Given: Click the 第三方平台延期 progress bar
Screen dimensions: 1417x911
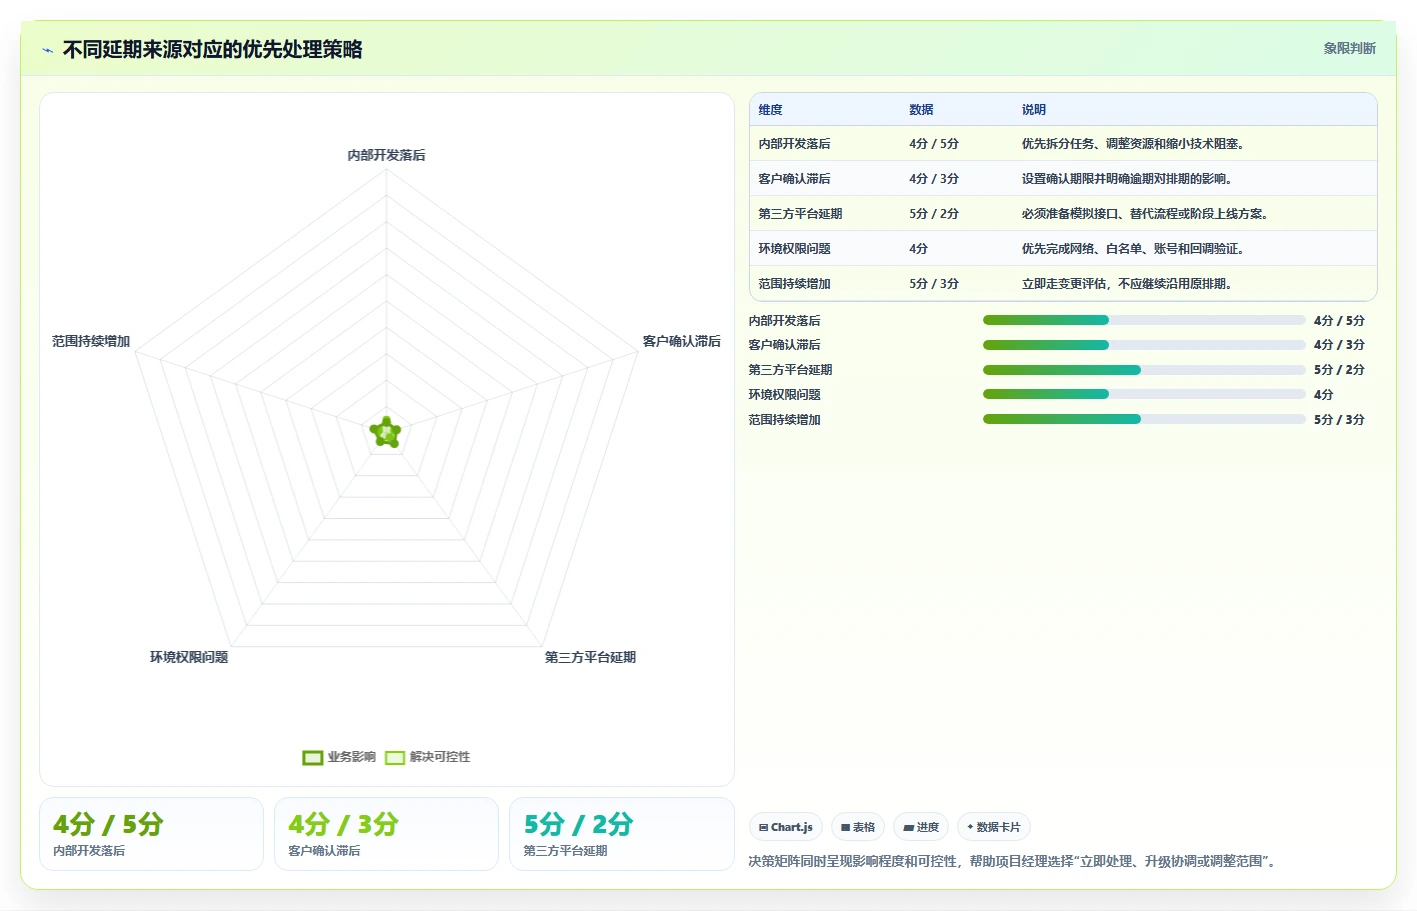Looking at the screenshot, I should (1144, 370).
